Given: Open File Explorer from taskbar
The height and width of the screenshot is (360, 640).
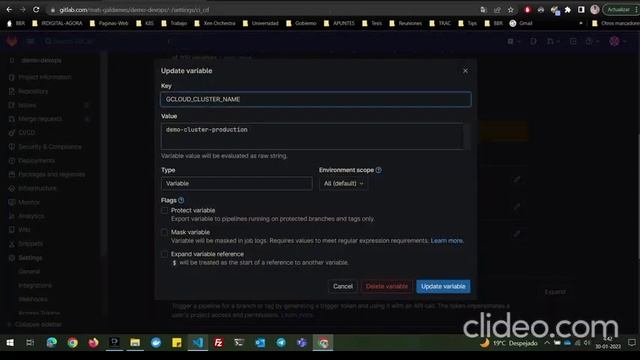Looking at the screenshot, I should pos(135,342).
